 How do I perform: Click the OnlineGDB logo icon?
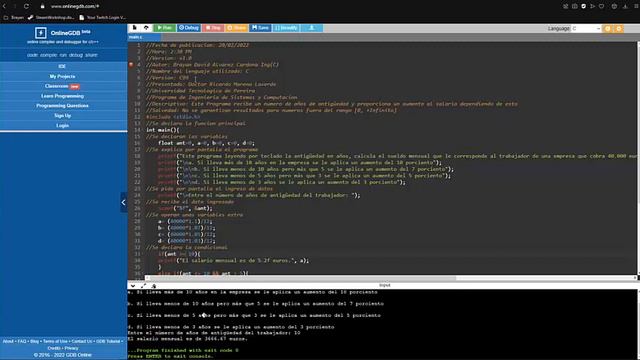point(40,33)
